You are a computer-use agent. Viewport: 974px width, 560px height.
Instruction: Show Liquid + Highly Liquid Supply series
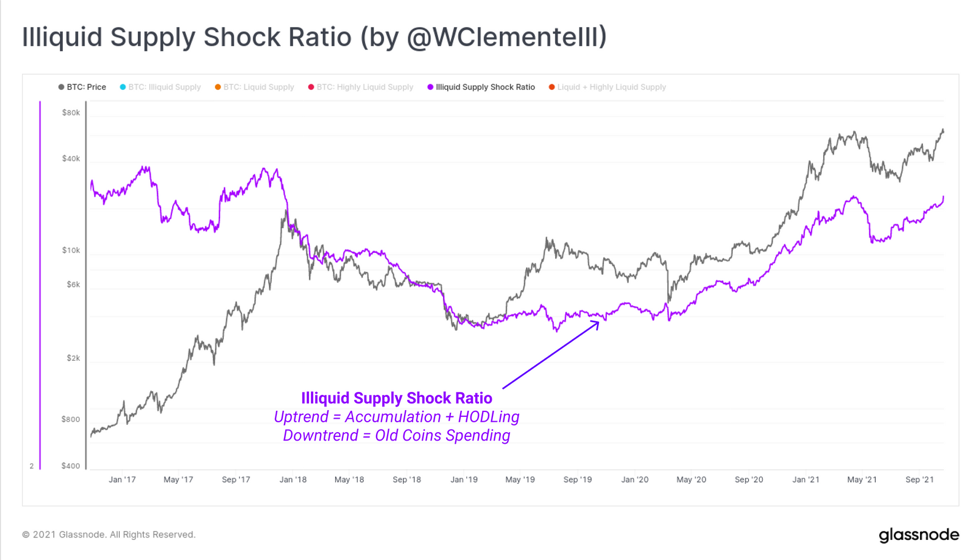tap(607, 87)
